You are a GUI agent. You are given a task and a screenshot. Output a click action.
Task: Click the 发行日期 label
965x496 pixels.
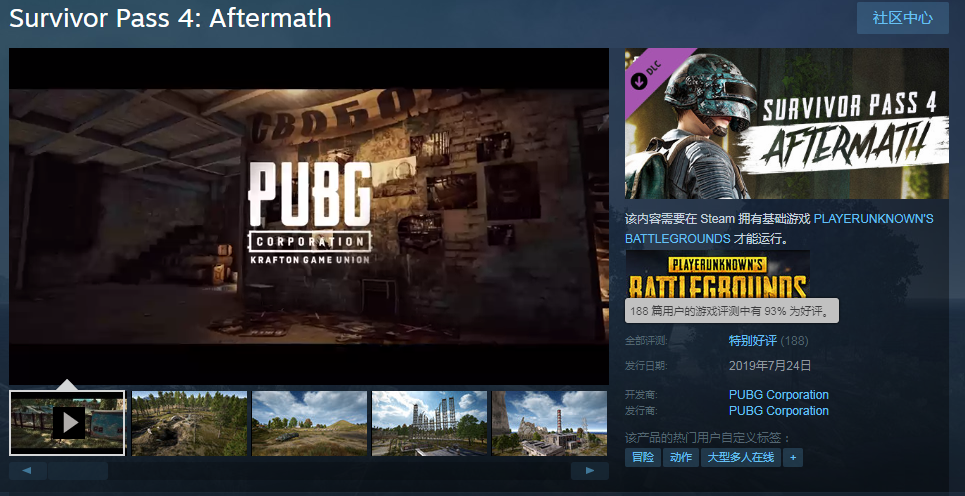tap(646, 366)
